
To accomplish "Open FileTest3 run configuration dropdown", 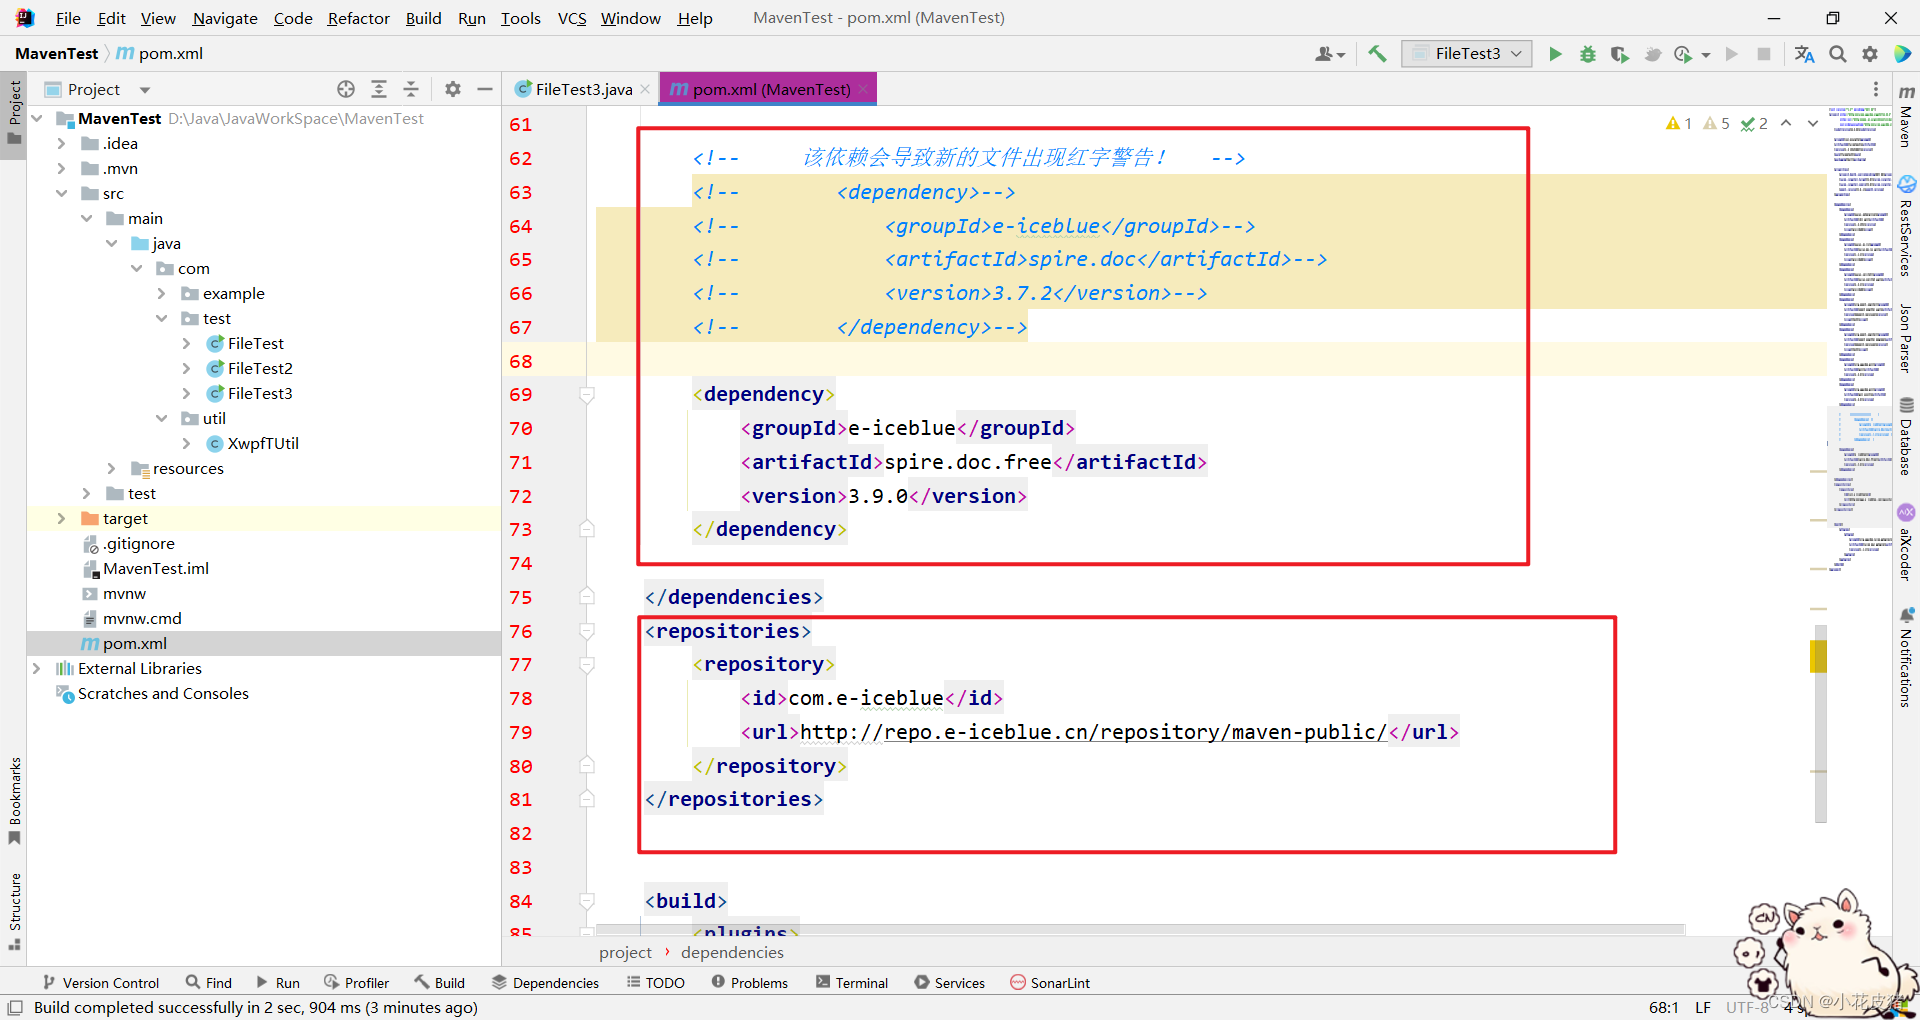I will click(1468, 54).
